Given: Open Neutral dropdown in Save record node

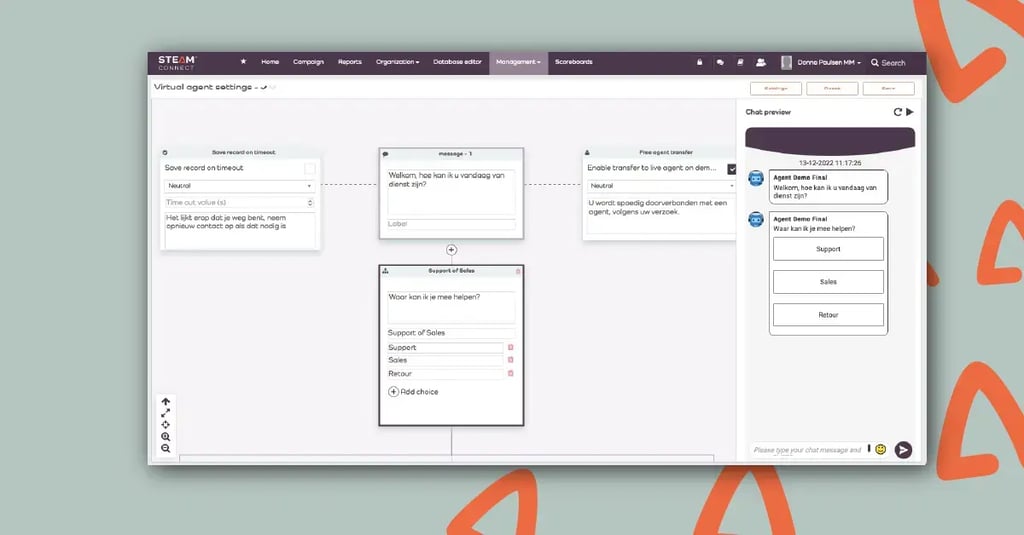Looking at the screenshot, I should 239,186.
